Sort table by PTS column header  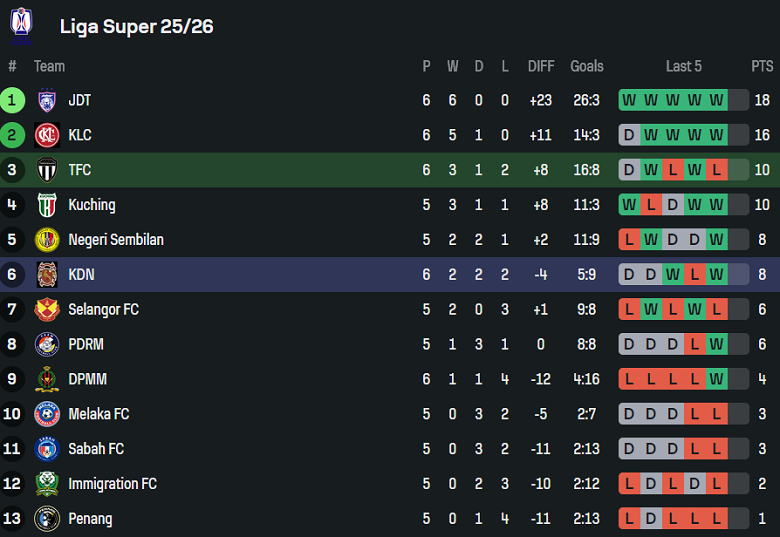762,66
